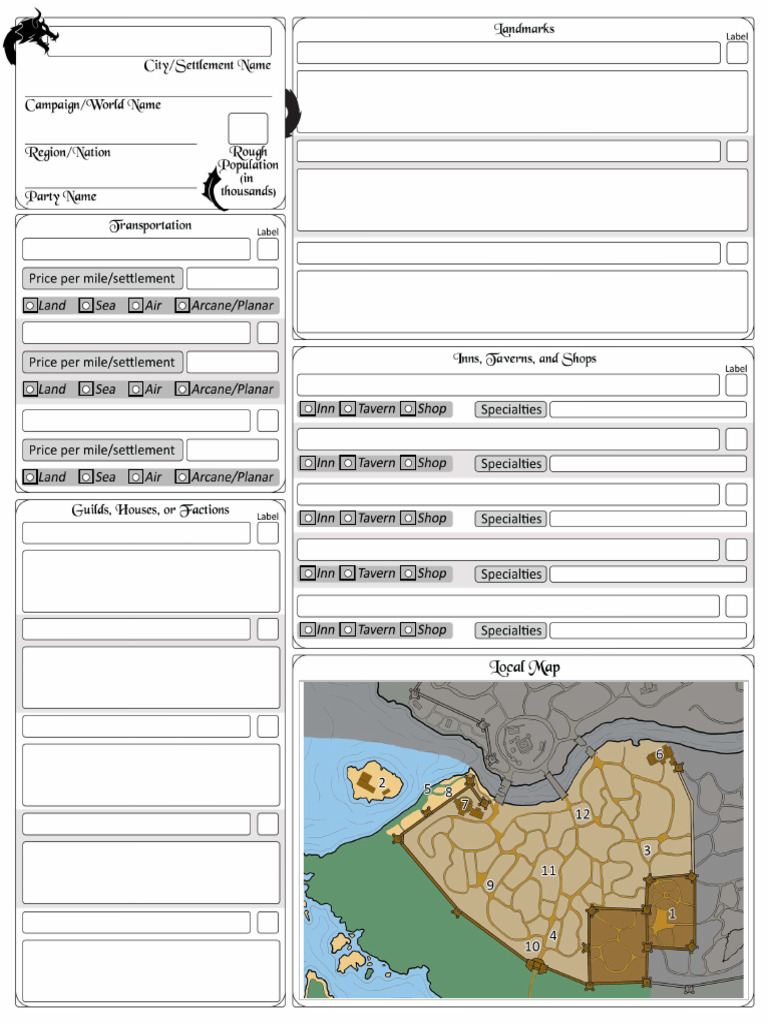Click the first Guilds, Houses, or Factions name field
This screenshot has width=768, height=1024.
click(136, 533)
